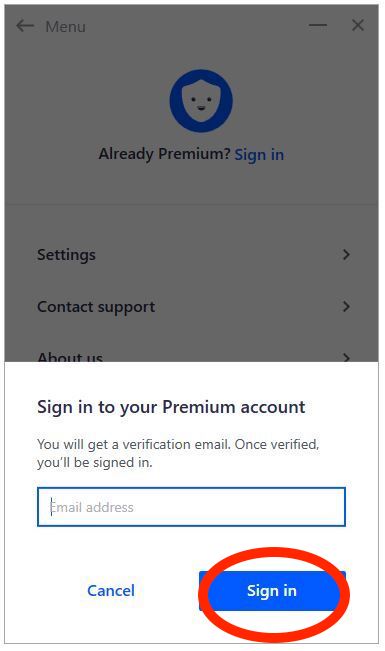
Task: Click the Sign in link beside Already Premium
Action: 259,155
